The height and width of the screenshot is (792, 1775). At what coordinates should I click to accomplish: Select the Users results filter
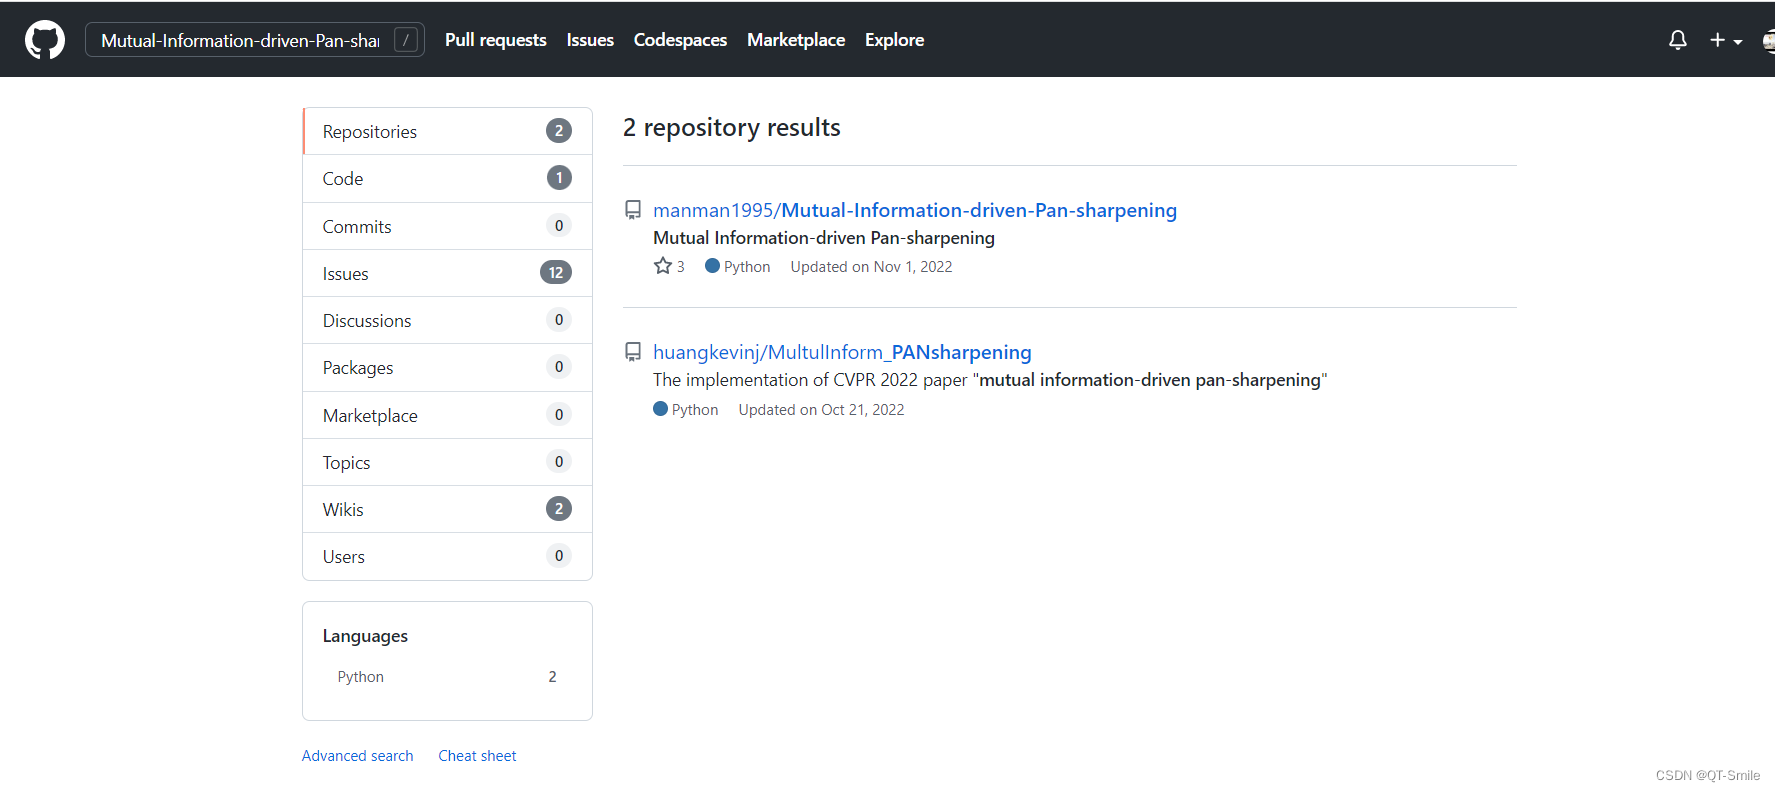[x=447, y=556]
